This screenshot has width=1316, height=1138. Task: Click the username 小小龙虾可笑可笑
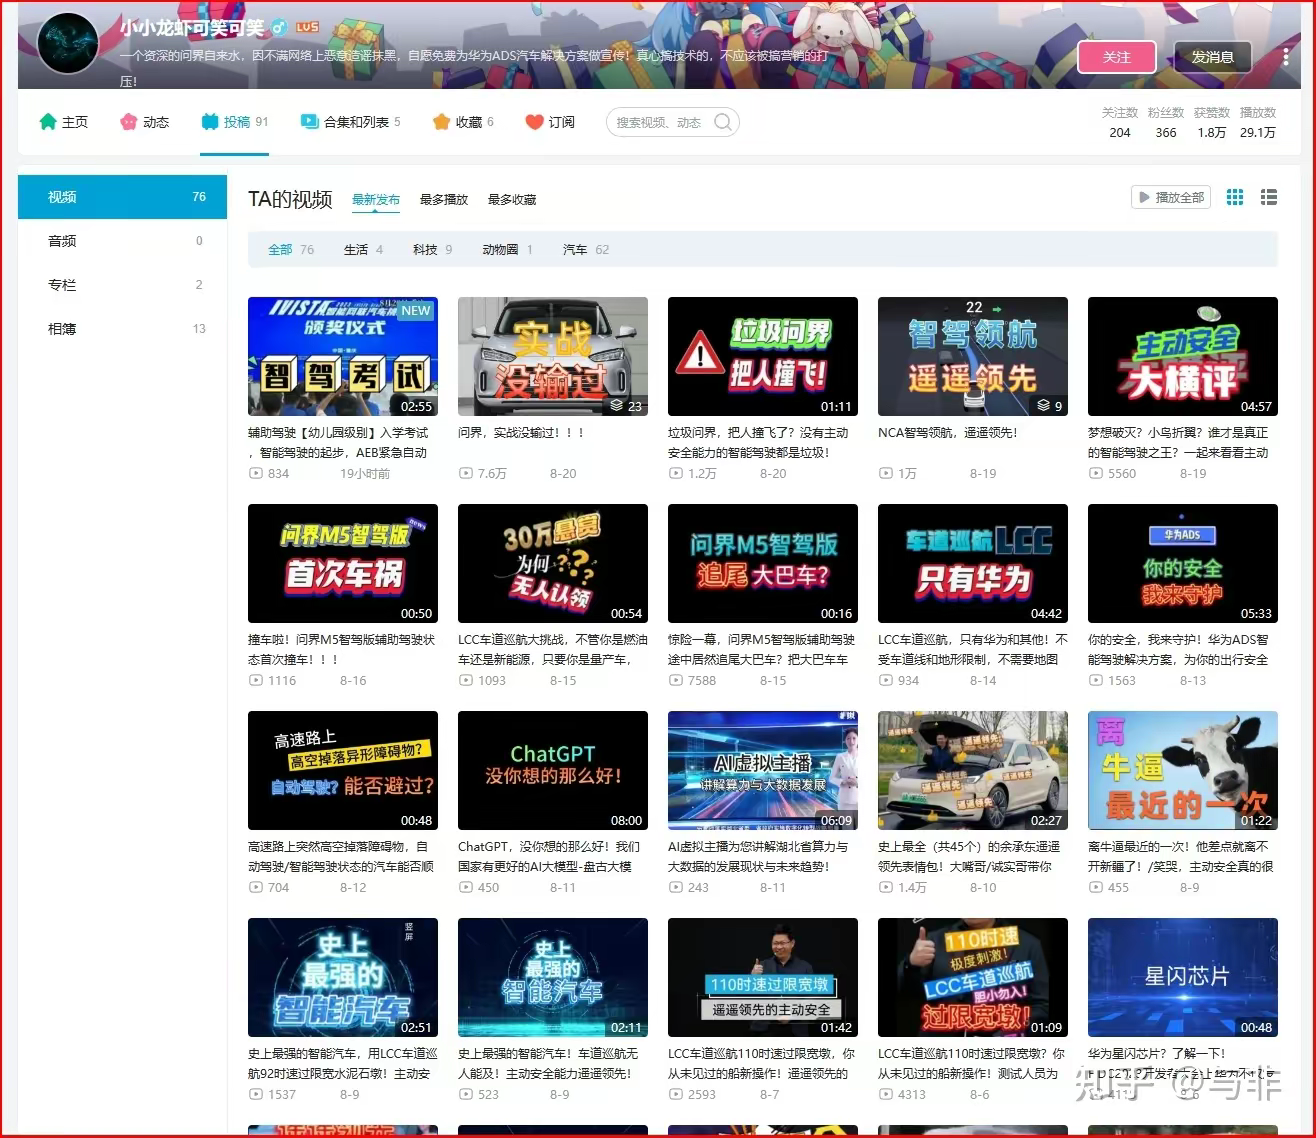point(192,28)
